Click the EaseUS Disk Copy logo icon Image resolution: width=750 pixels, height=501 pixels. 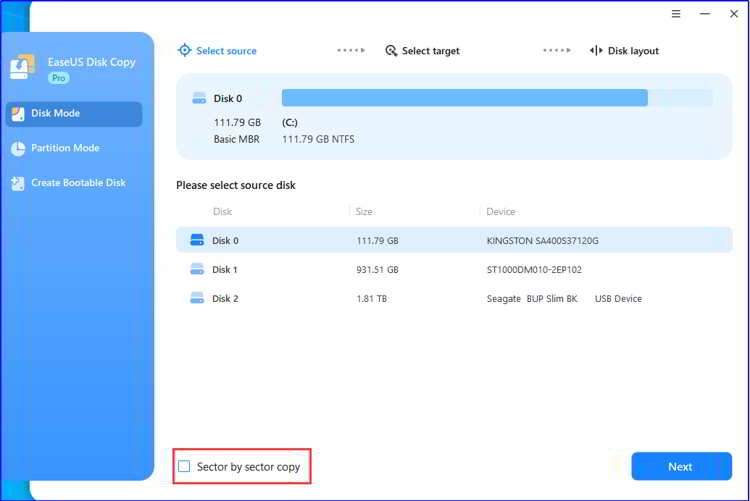[22, 68]
